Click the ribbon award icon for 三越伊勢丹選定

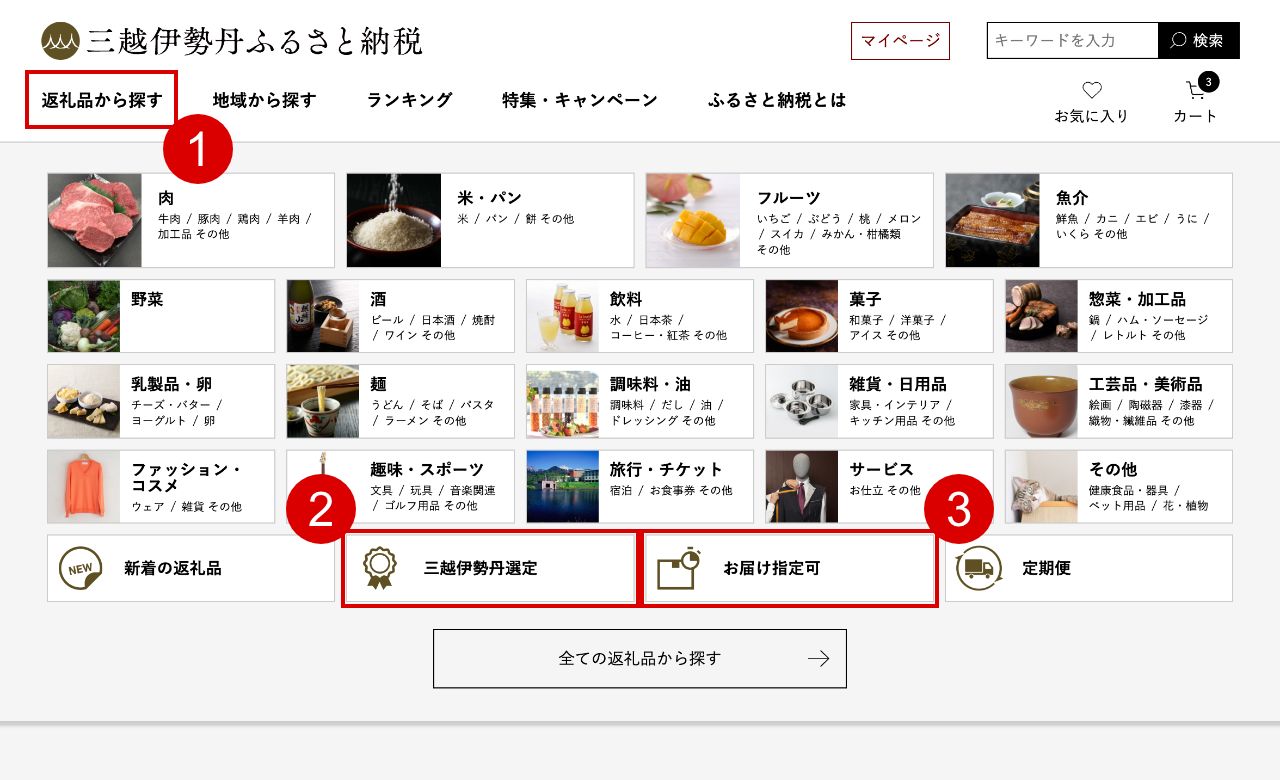[x=380, y=568]
